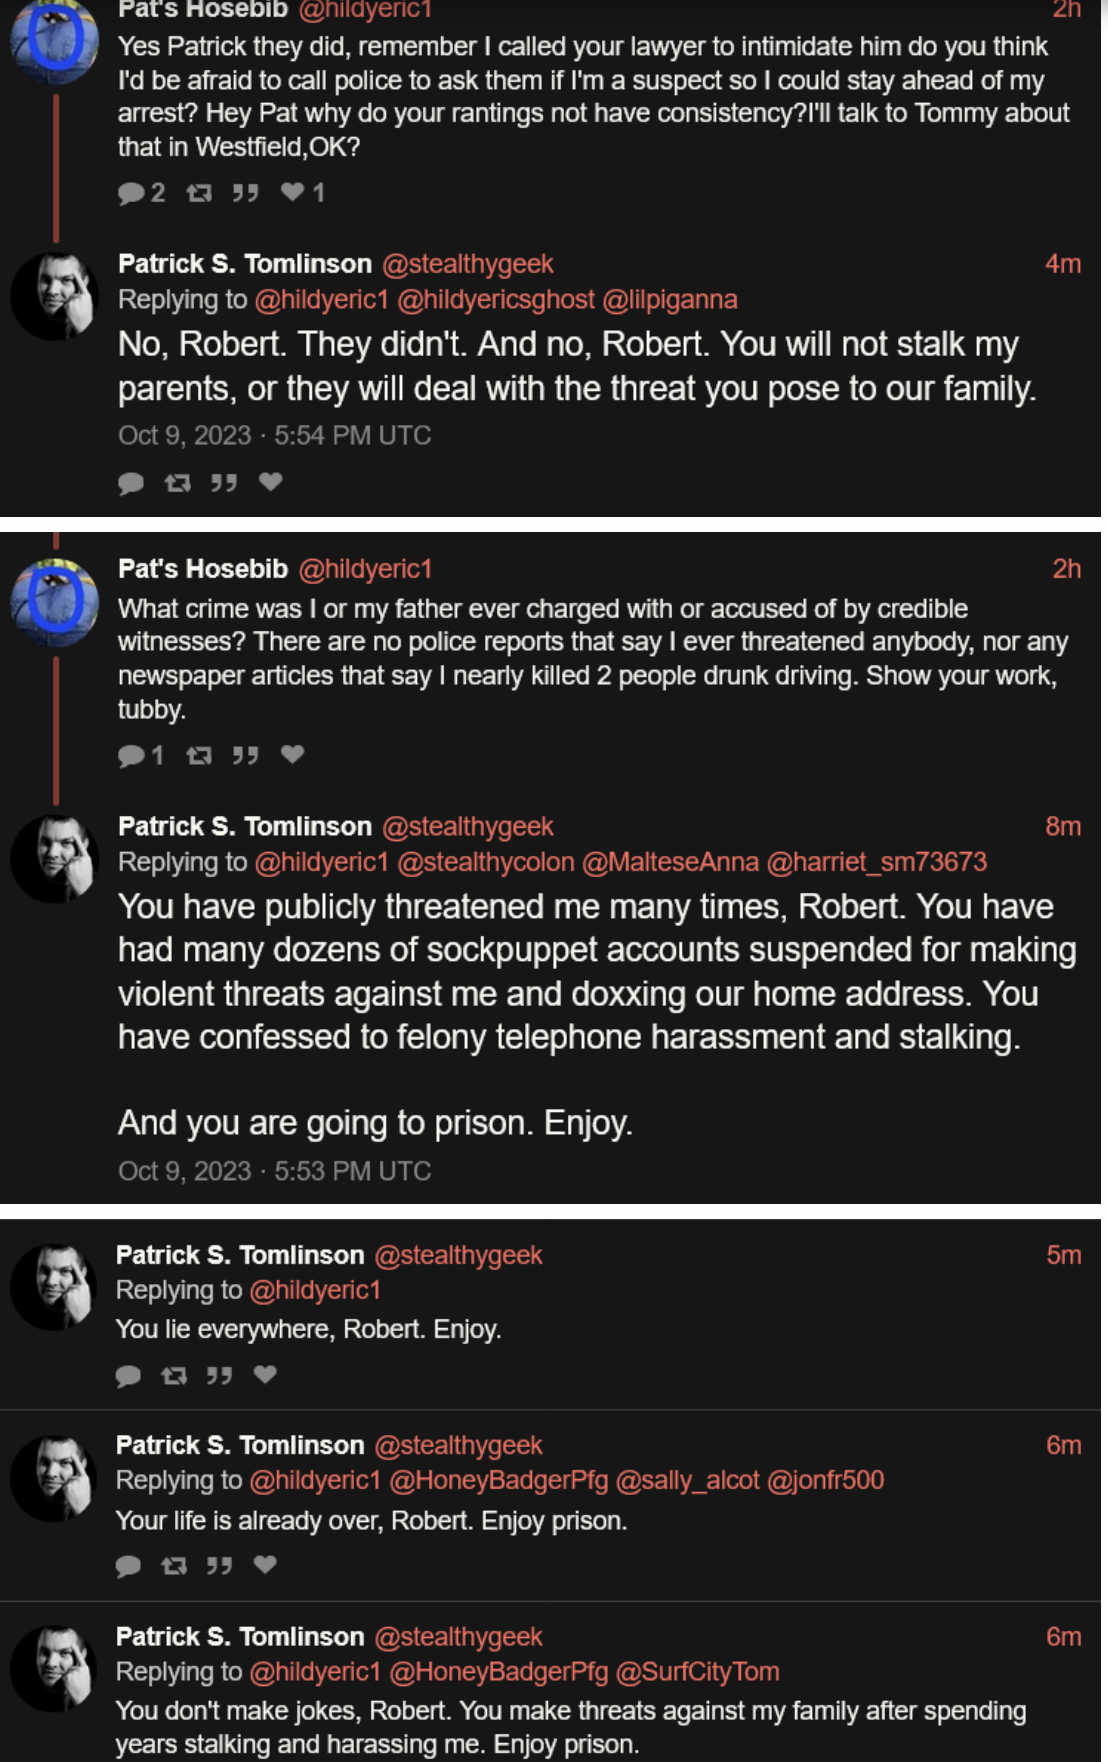Retweet the Westfield tweet by Pat's Hosebib

pyautogui.click(x=199, y=193)
